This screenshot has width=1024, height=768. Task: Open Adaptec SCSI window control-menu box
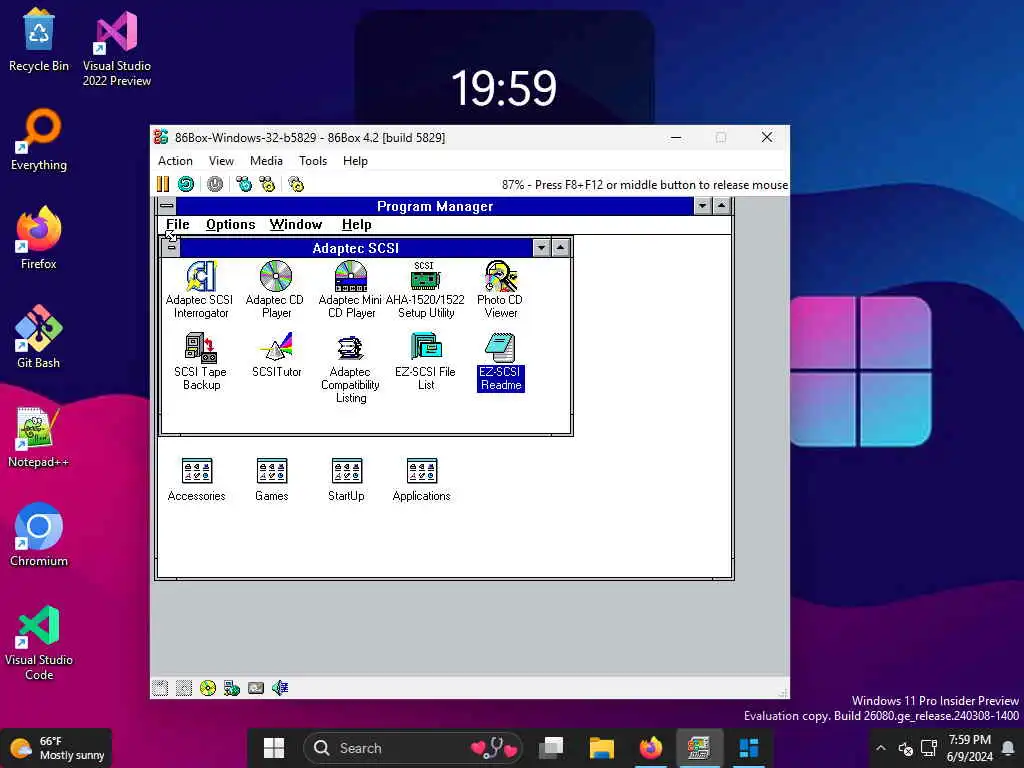tap(171, 248)
